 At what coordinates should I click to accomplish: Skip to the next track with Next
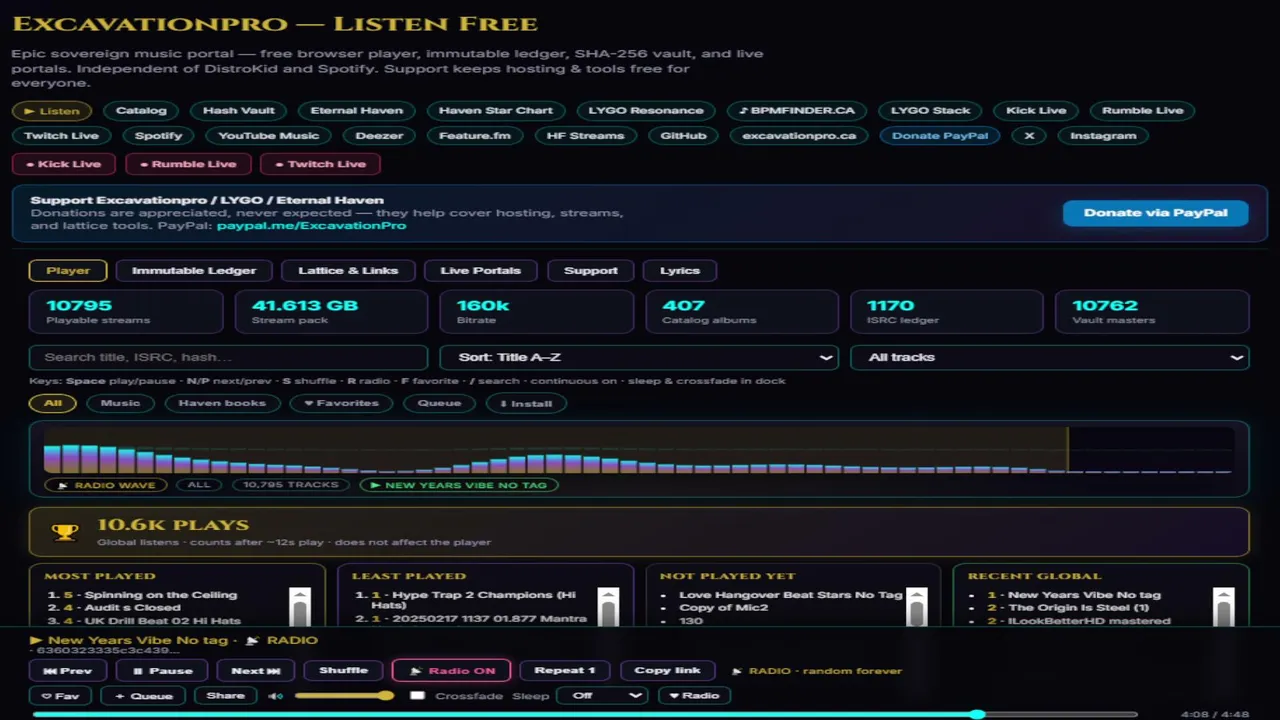click(256, 671)
